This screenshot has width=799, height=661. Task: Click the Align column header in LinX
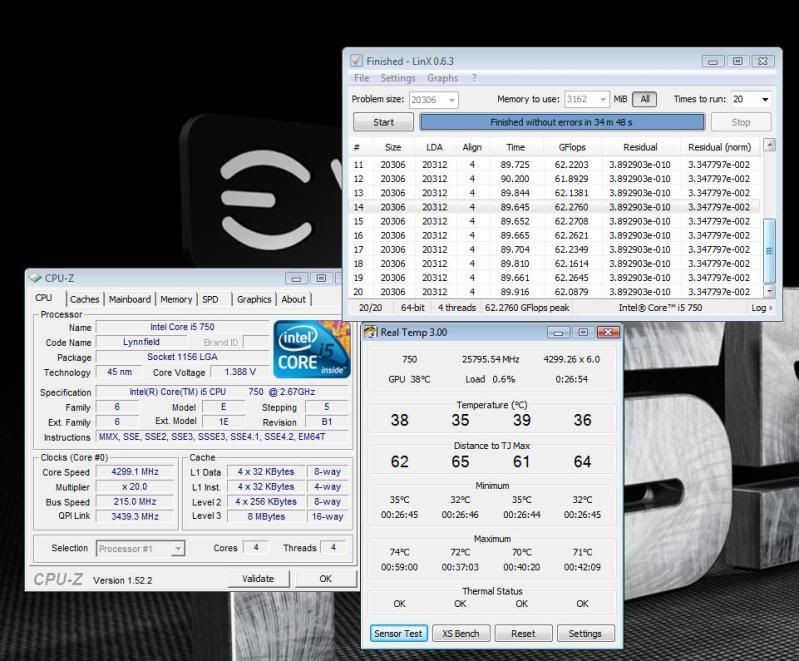[472, 147]
